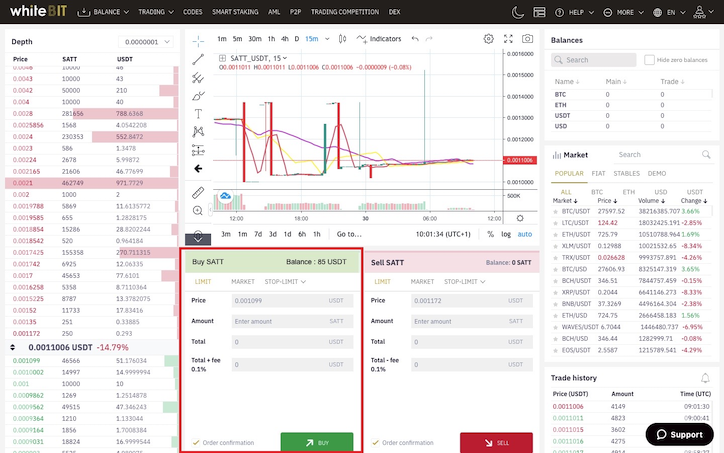Open the depth precision 0.0000001 dropdown
The width and height of the screenshot is (724, 453).
pyautogui.click(x=145, y=42)
